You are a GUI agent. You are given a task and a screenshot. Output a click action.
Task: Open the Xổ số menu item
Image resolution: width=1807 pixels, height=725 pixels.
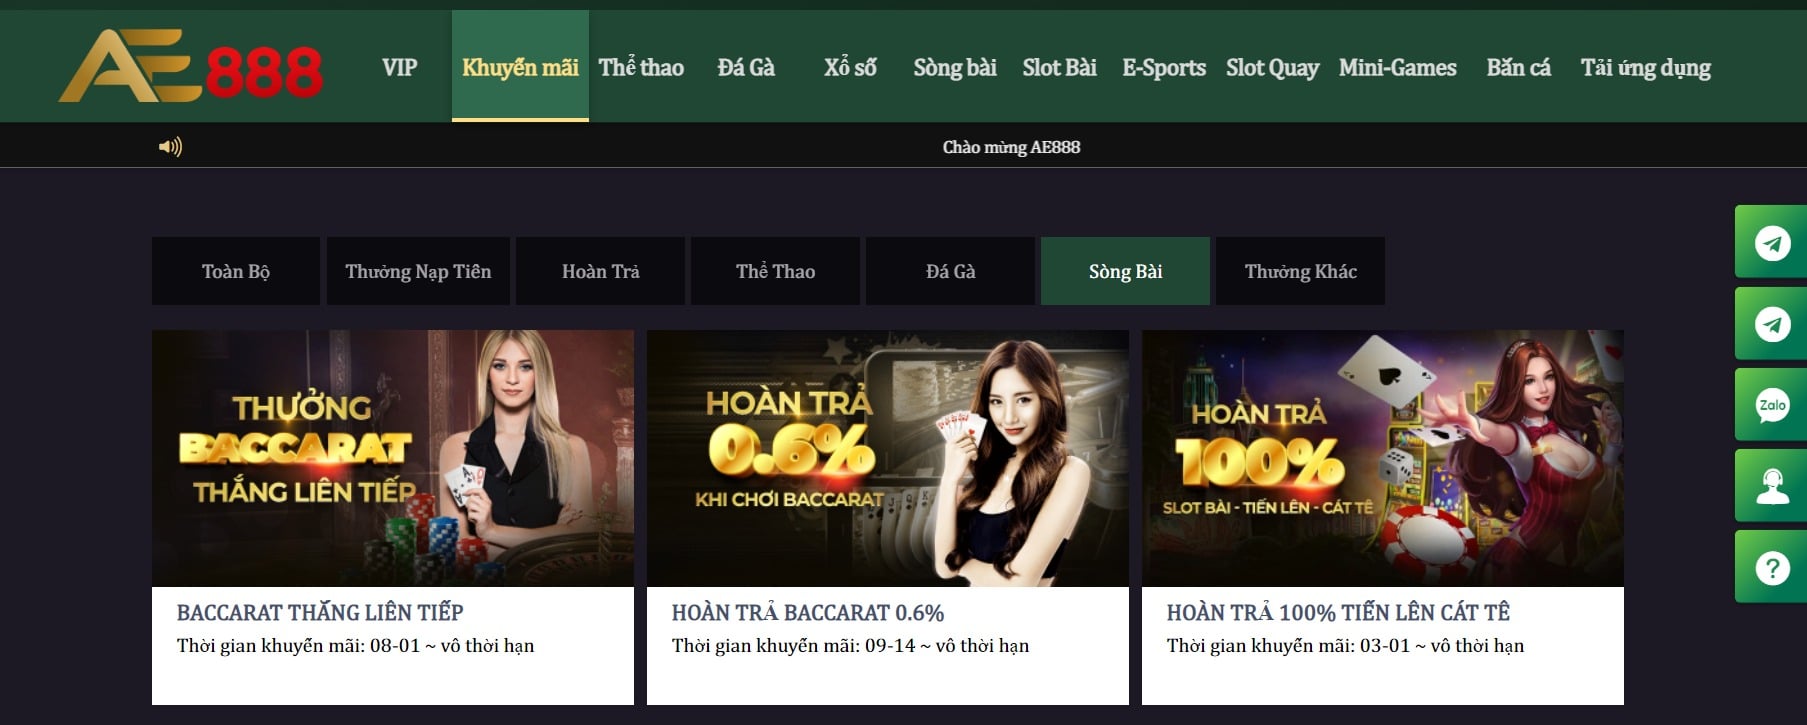tap(850, 67)
